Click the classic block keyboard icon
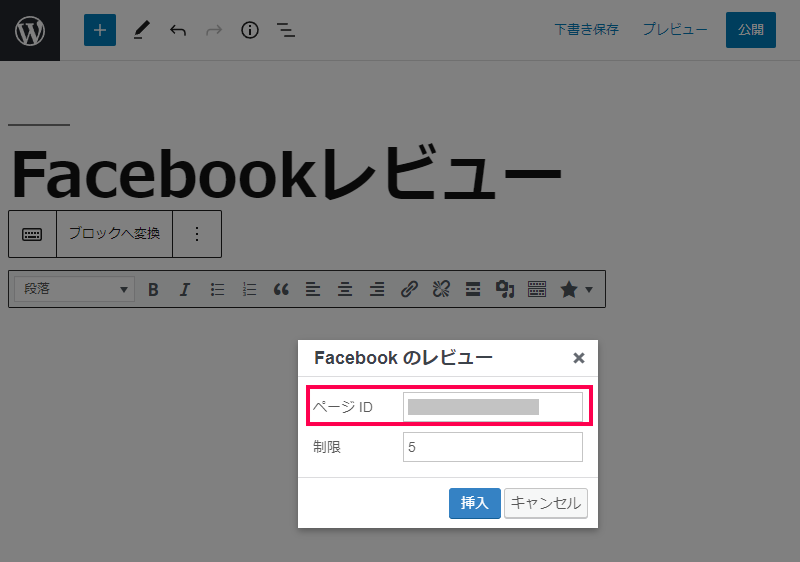Screen dimensions: 800x562 click(x=32, y=234)
